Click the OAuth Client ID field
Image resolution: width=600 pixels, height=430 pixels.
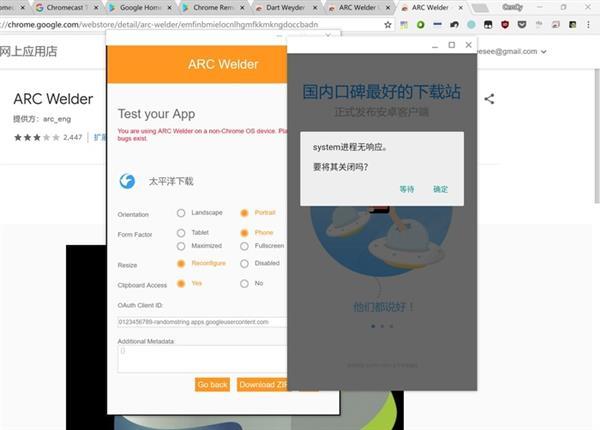pos(202,322)
